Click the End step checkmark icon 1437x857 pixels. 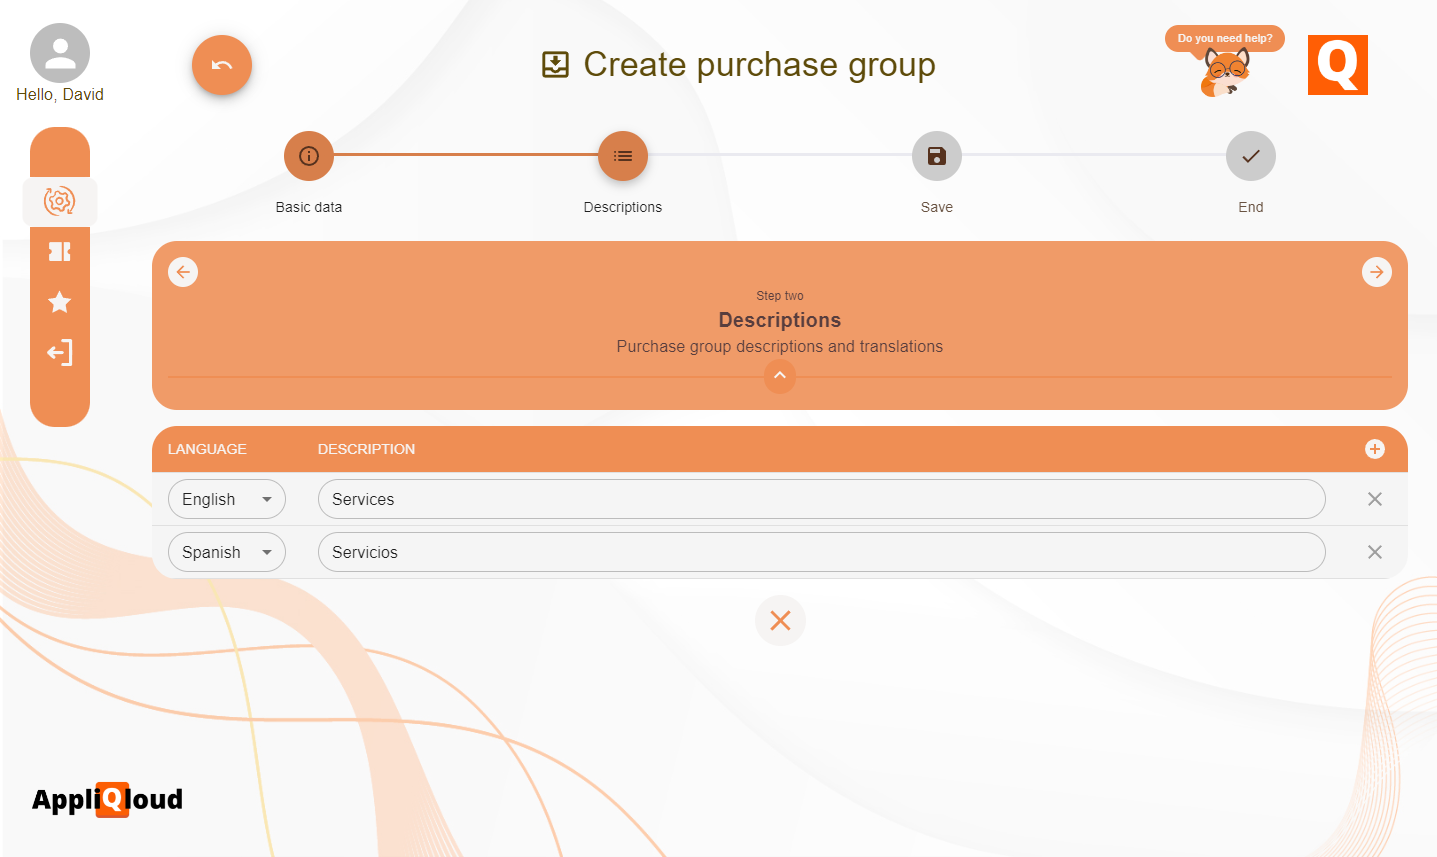(1250, 156)
